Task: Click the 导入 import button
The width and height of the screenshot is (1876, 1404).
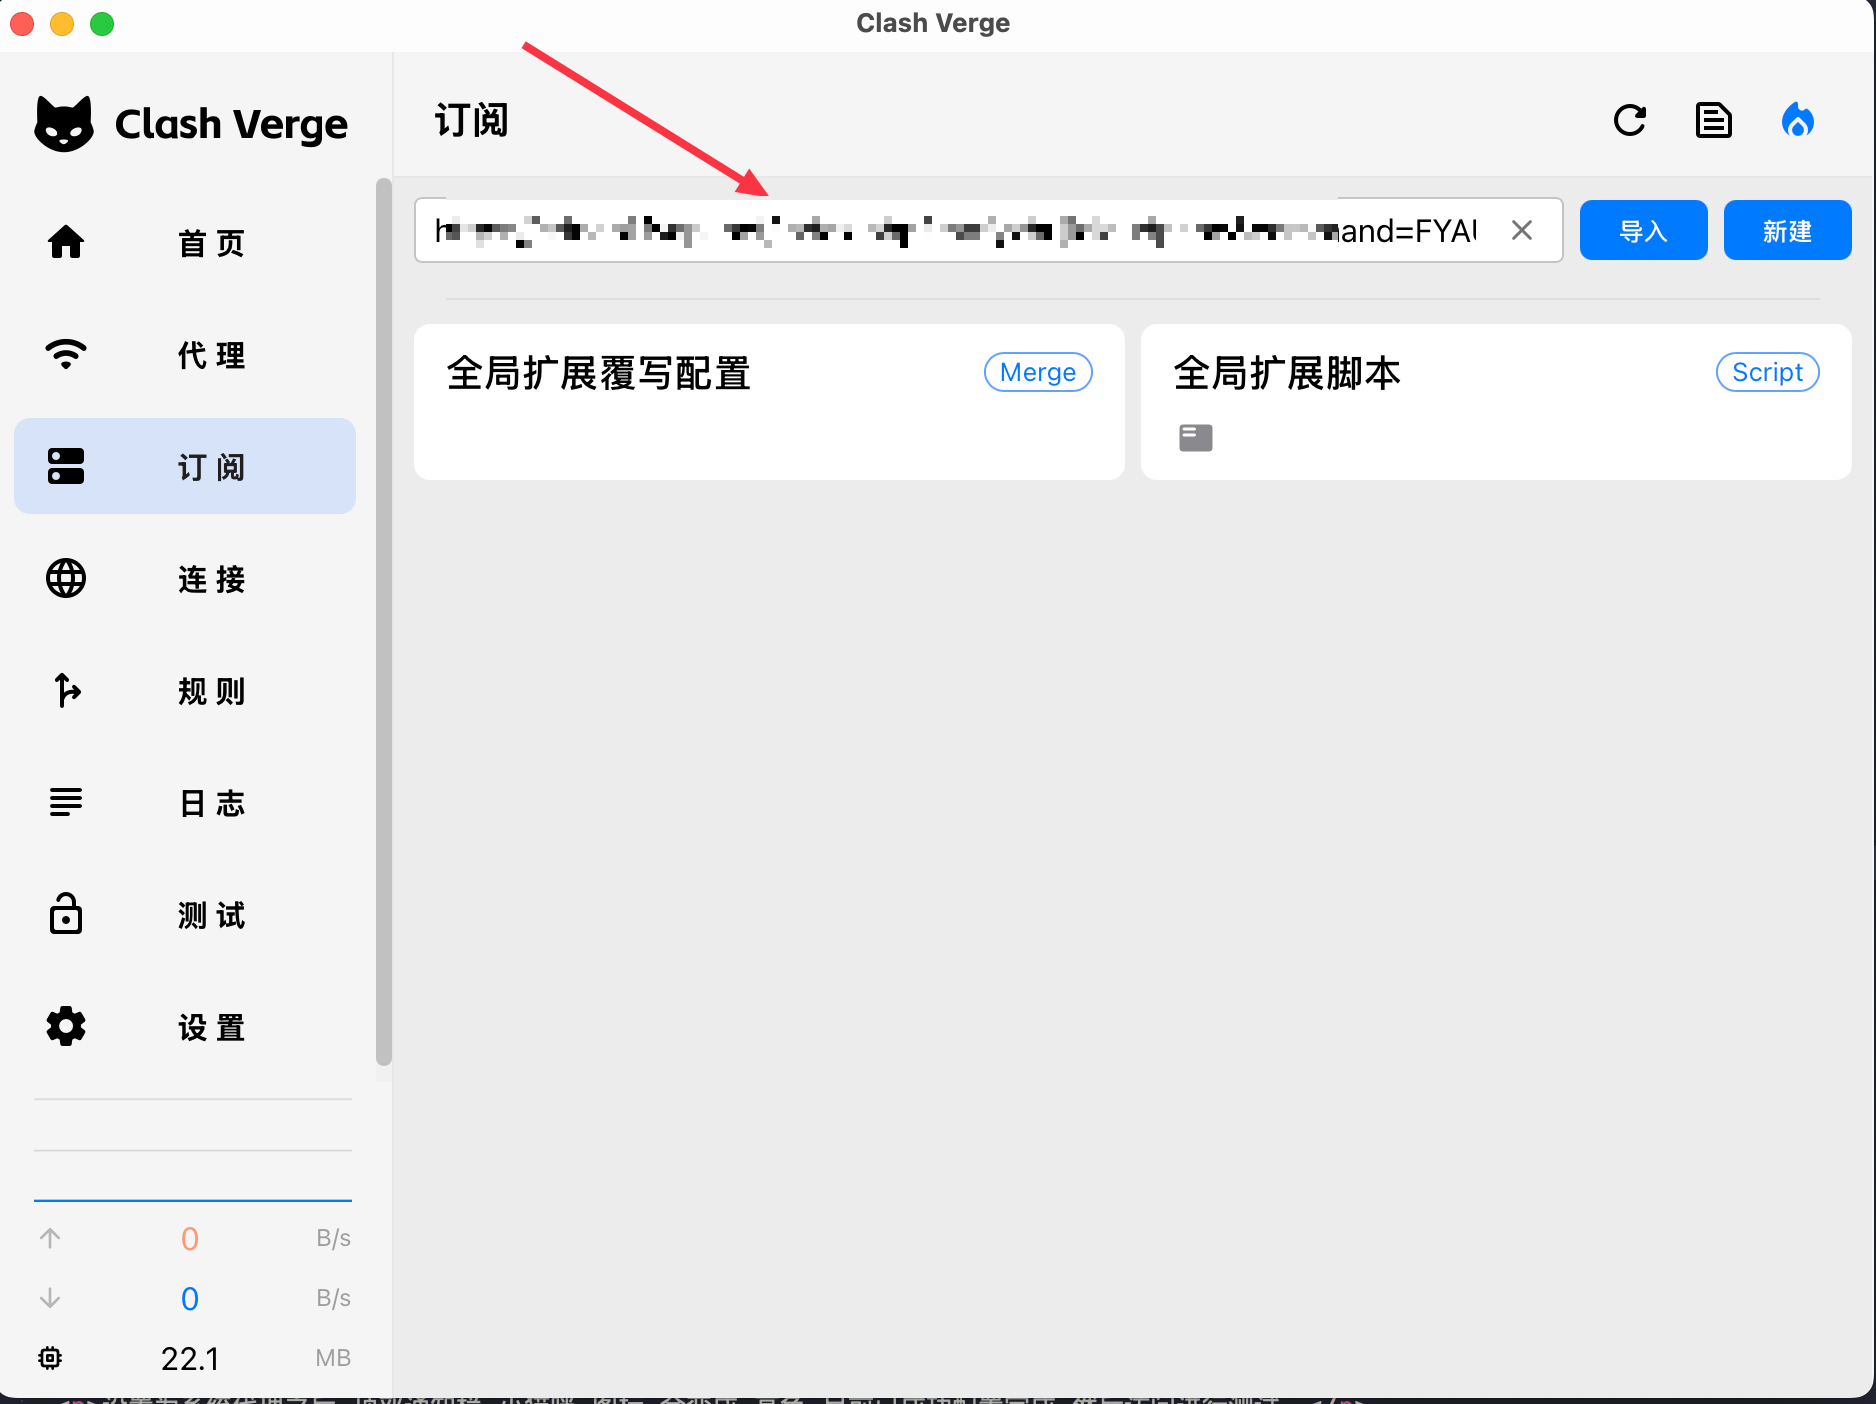Action: 1643,231
